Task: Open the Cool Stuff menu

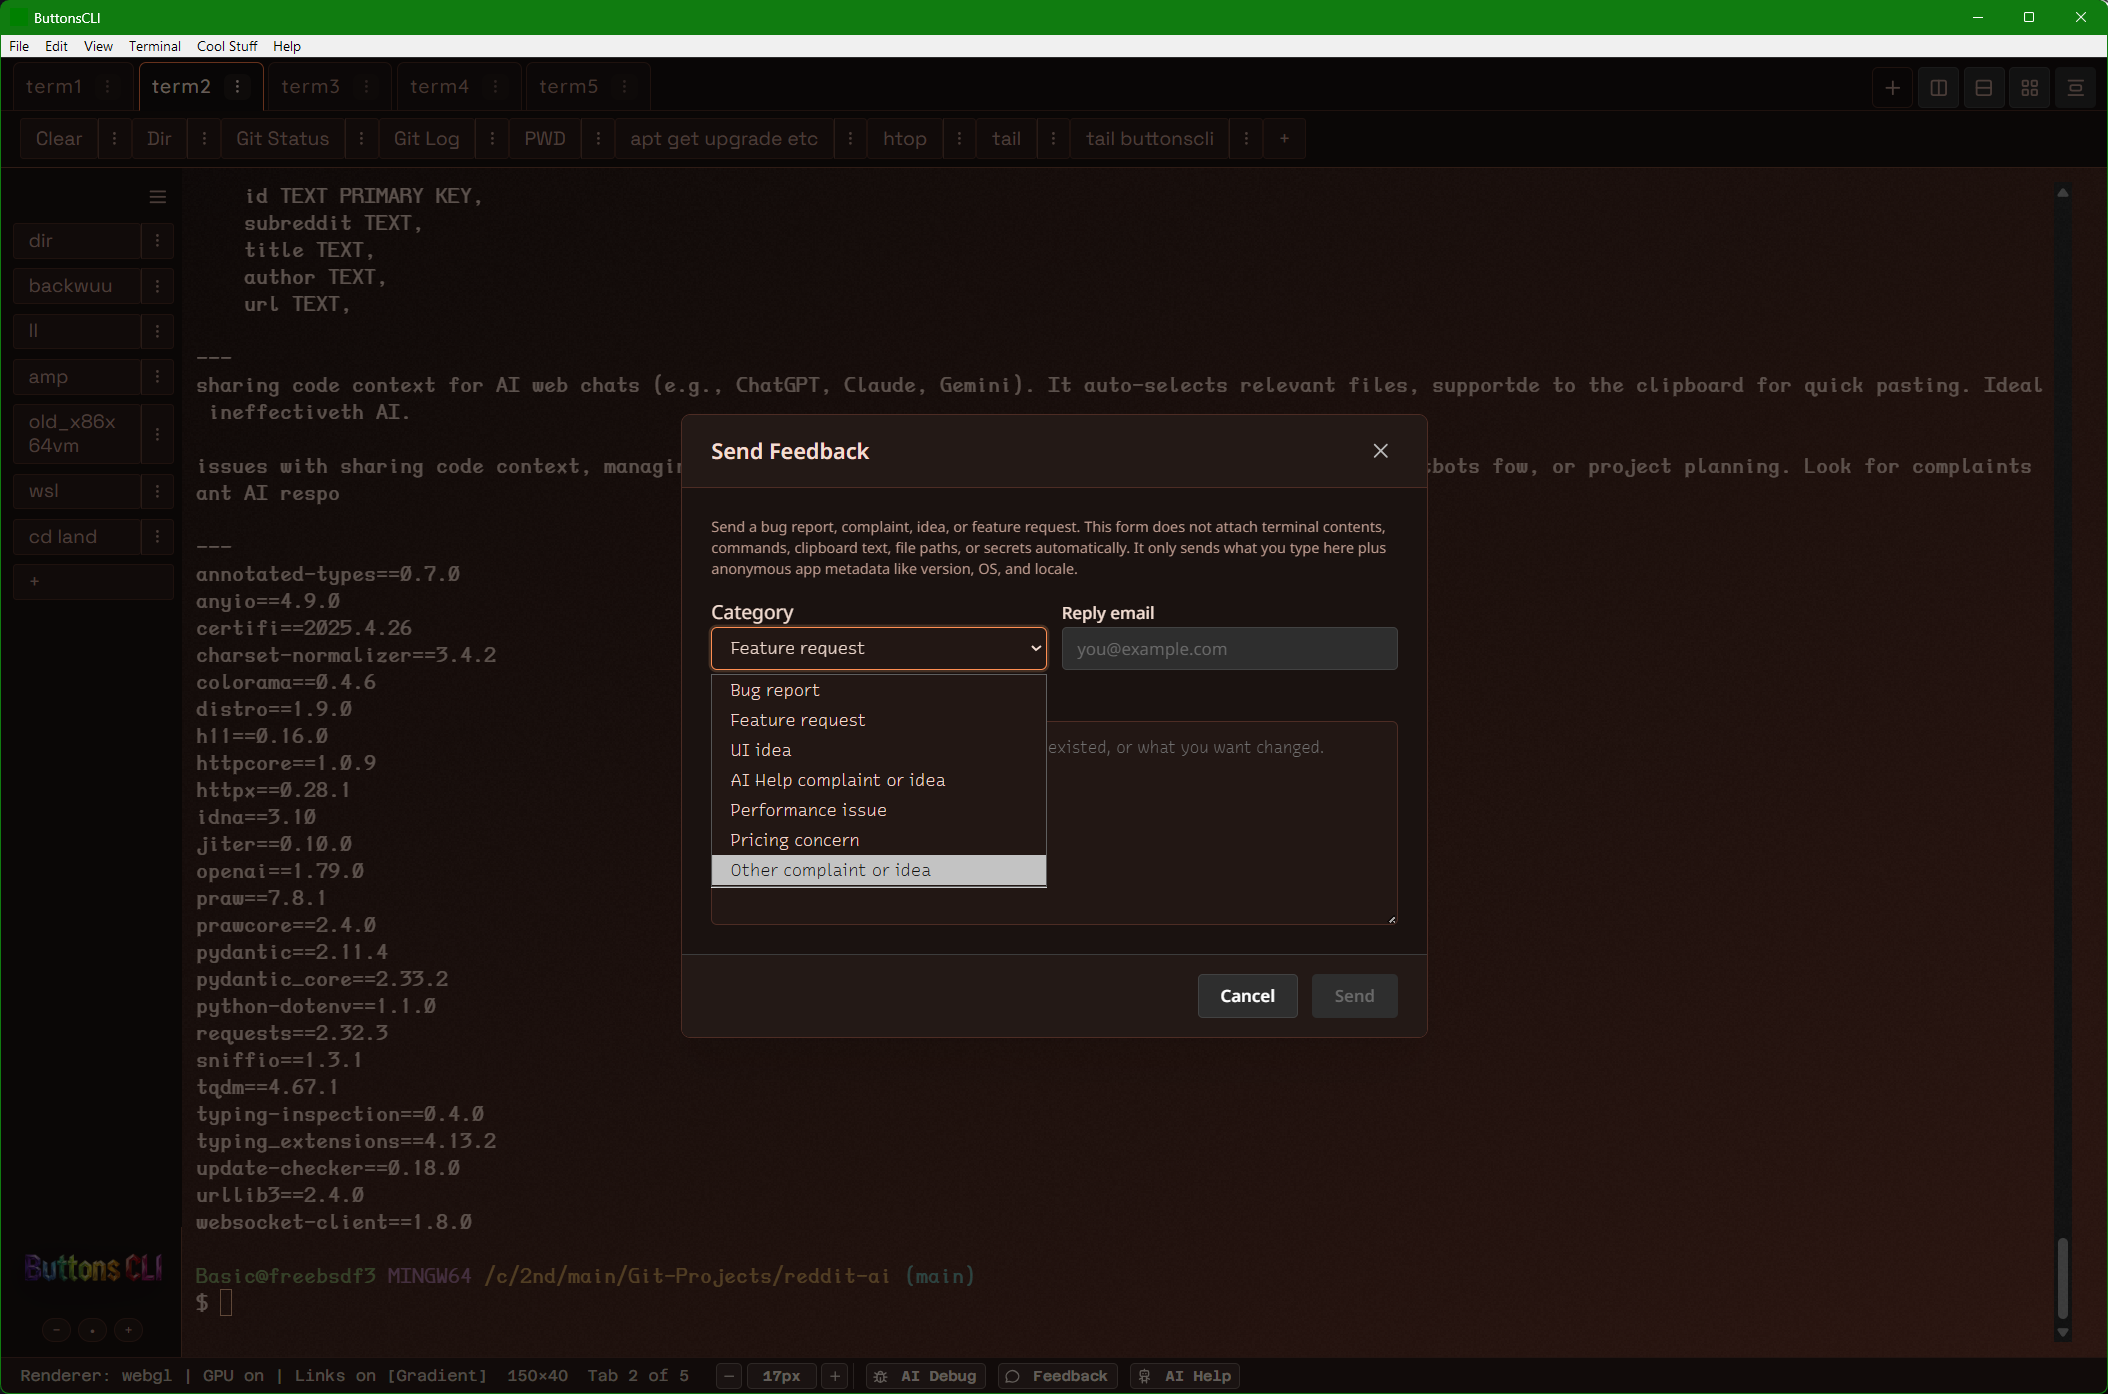Action: pos(227,46)
